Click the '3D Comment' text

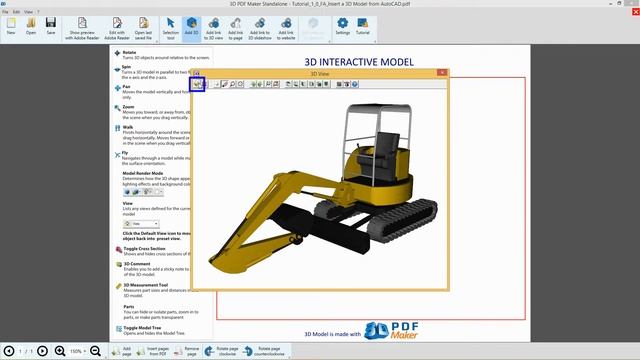point(137,264)
